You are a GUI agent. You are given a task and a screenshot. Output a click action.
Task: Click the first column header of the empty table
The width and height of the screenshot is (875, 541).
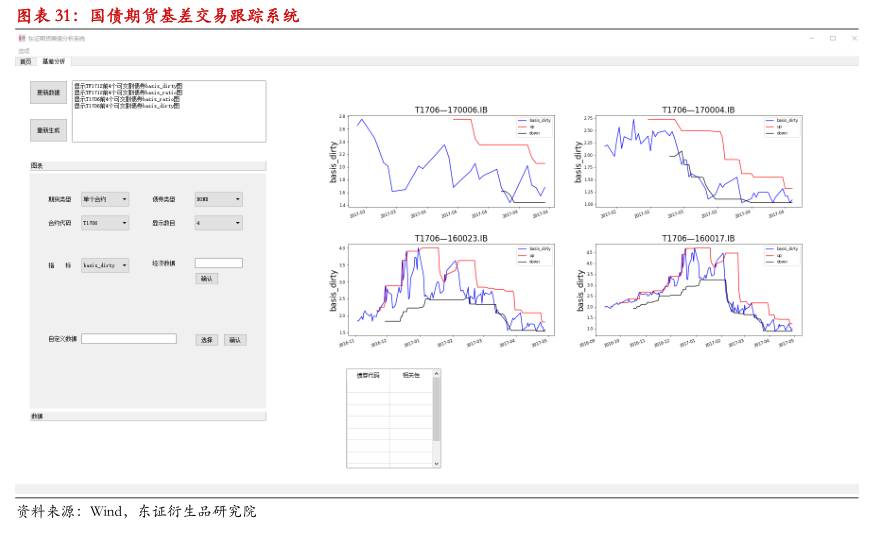pyautogui.click(x=368, y=375)
